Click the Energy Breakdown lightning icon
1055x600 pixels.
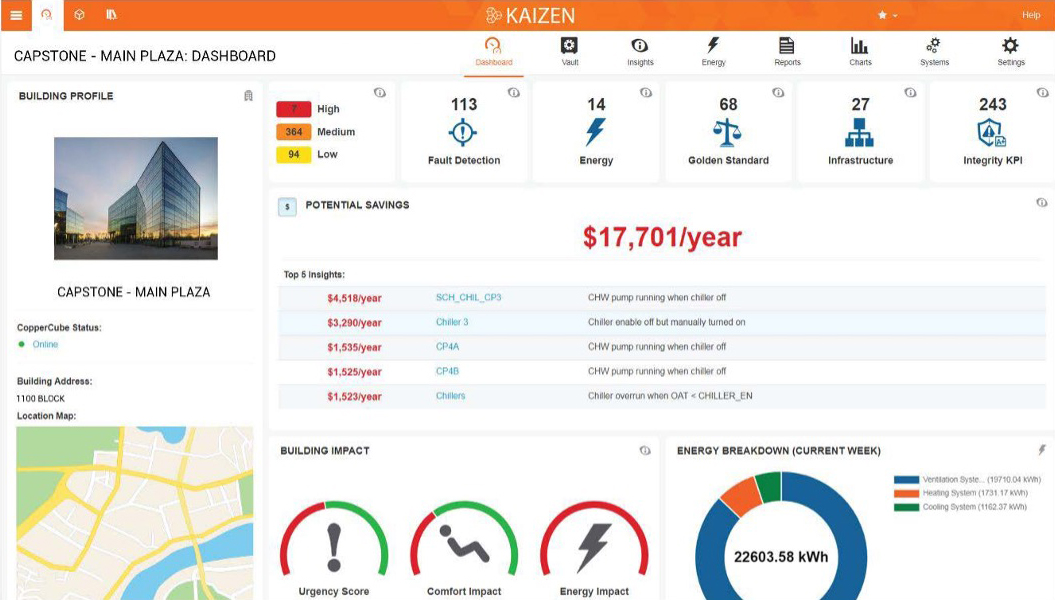point(1042,450)
